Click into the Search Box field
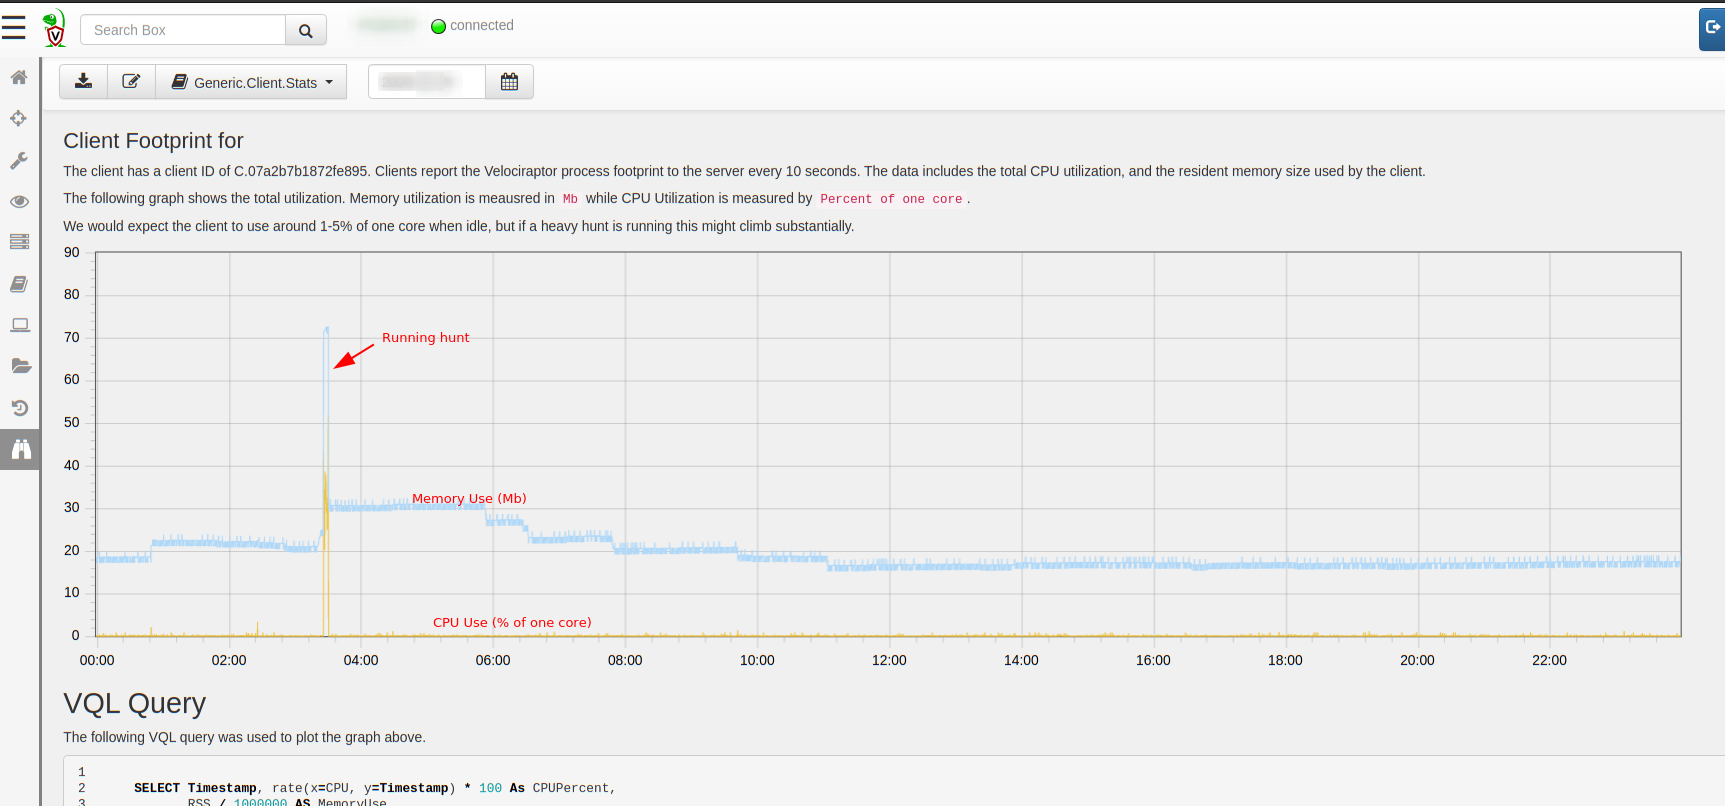The width and height of the screenshot is (1725, 806). coord(183,30)
